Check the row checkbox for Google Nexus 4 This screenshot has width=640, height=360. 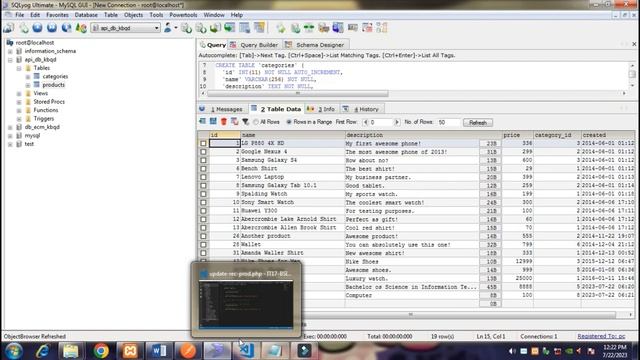coord(203,152)
